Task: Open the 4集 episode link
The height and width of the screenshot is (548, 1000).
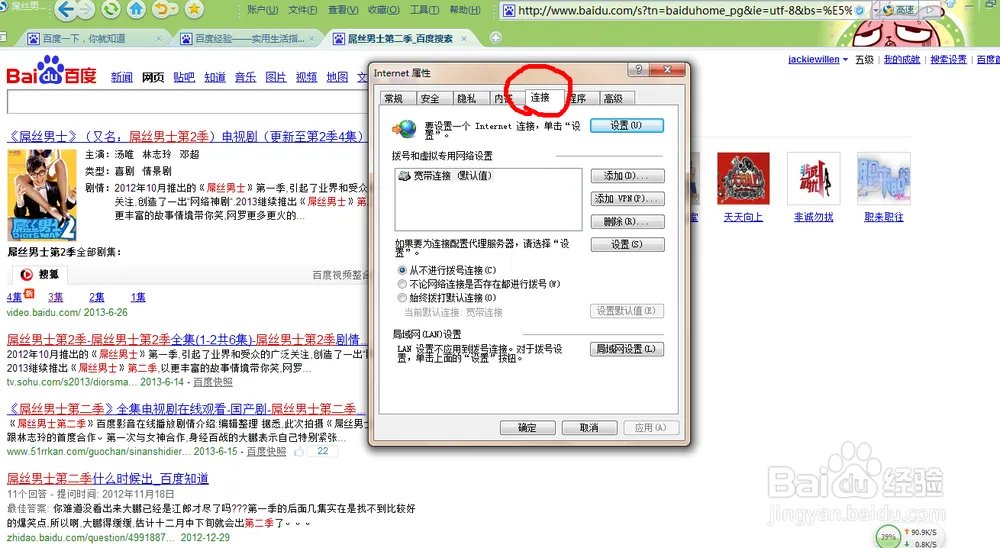Action: point(14,297)
